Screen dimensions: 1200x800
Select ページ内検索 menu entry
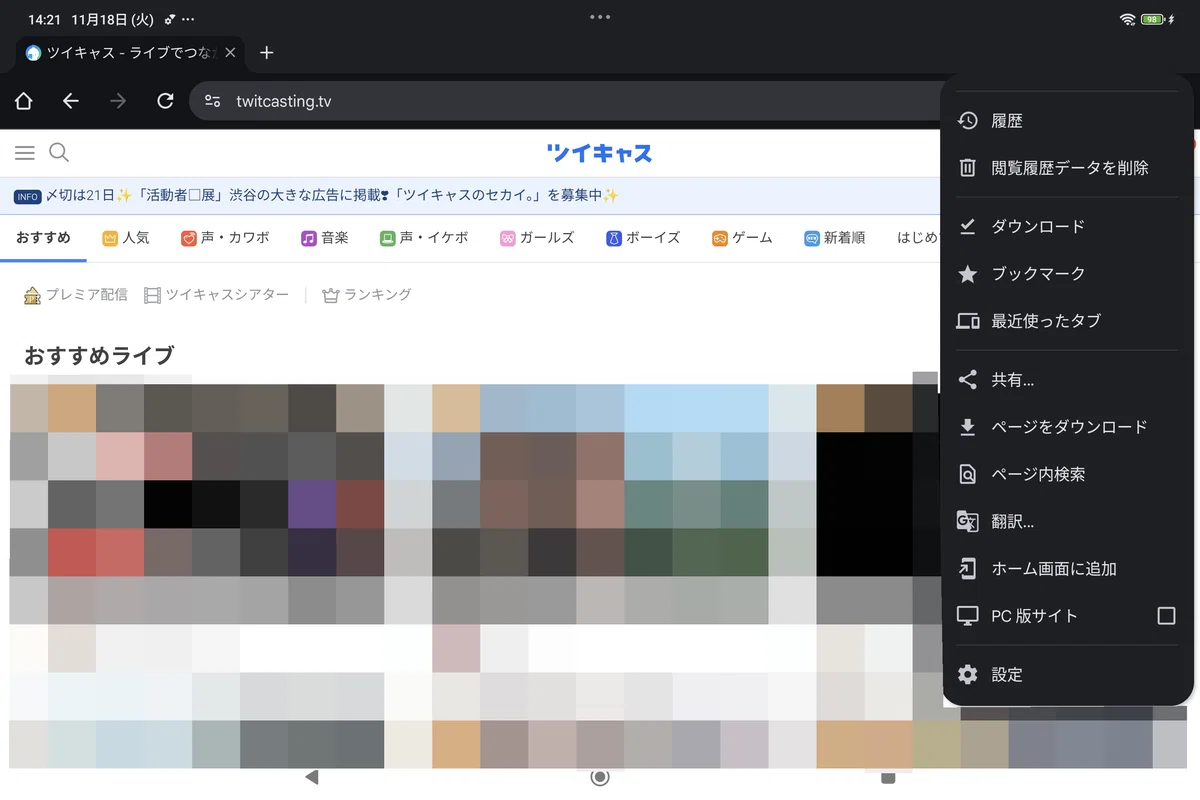coord(1067,474)
